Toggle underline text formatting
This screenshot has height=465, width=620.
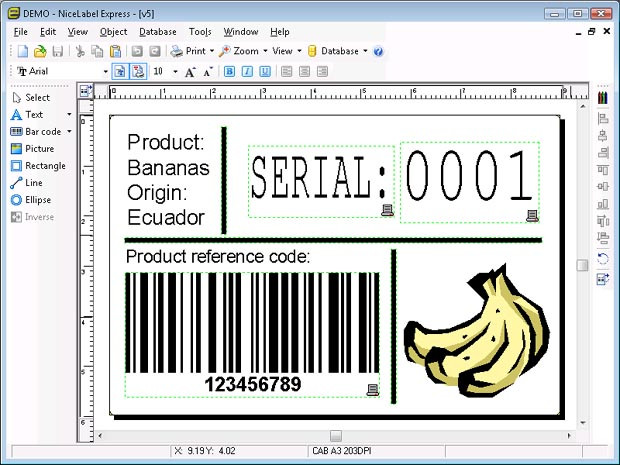pos(265,72)
